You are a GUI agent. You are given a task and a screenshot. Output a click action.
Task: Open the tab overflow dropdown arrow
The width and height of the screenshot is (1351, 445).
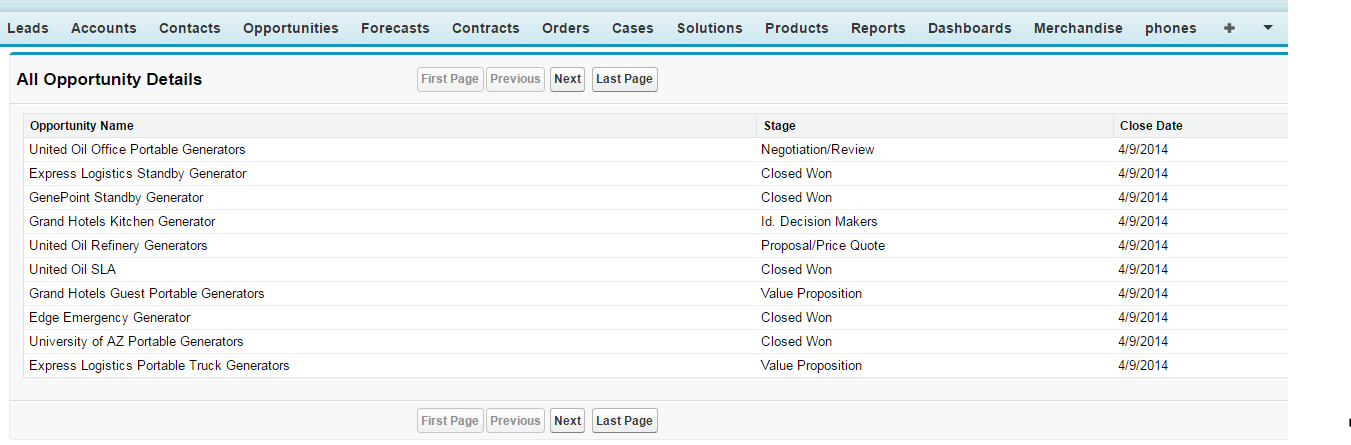[x=1268, y=28]
